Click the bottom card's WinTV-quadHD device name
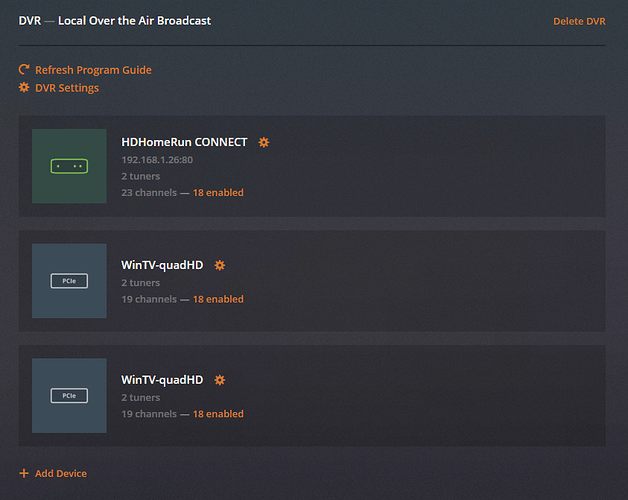This screenshot has height=500, width=628. pos(162,380)
